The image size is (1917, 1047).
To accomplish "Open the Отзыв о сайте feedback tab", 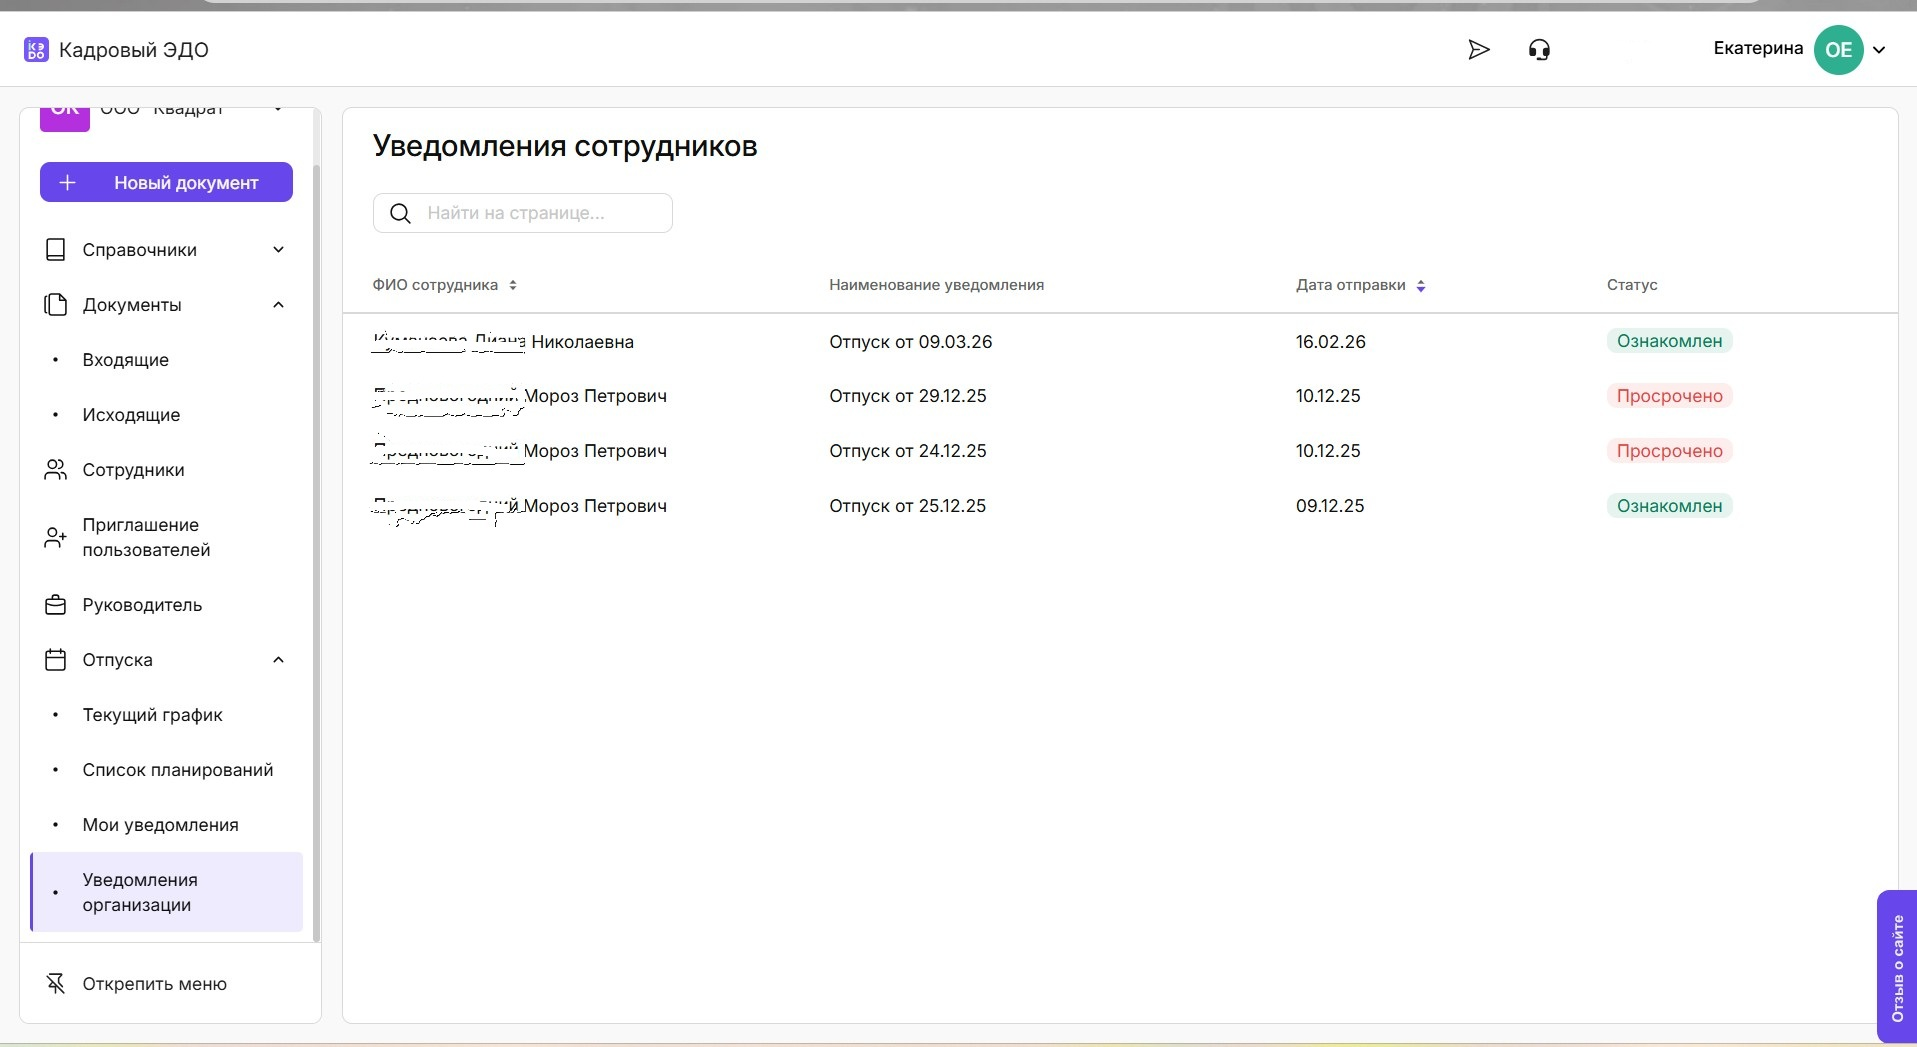I will coord(1896,966).
